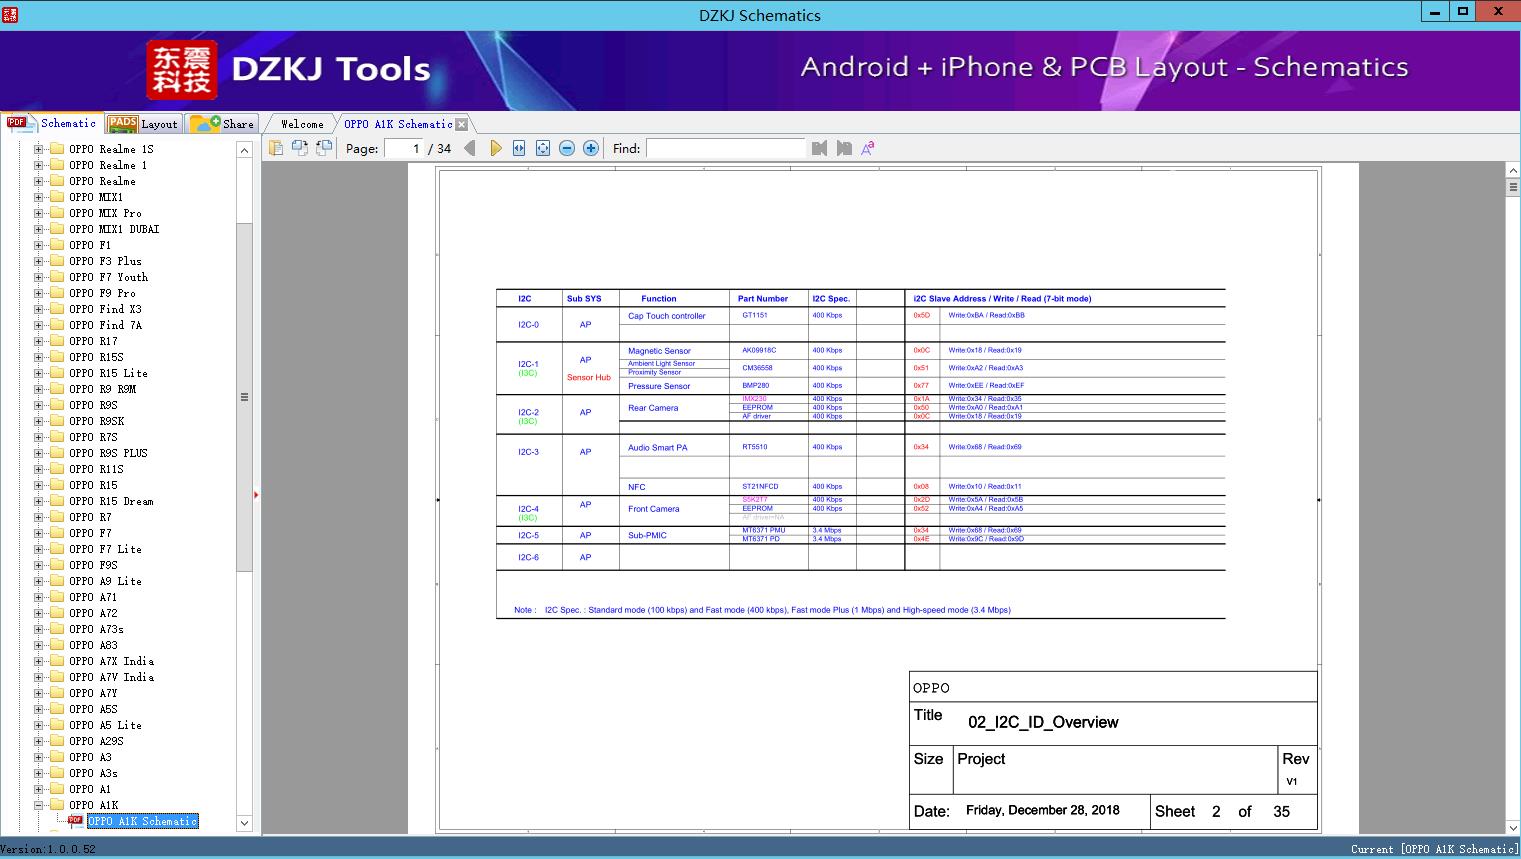Click the document viewer scroll up arrow
This screenshot has height=859, width=1521.
[x=1512, y=171]
